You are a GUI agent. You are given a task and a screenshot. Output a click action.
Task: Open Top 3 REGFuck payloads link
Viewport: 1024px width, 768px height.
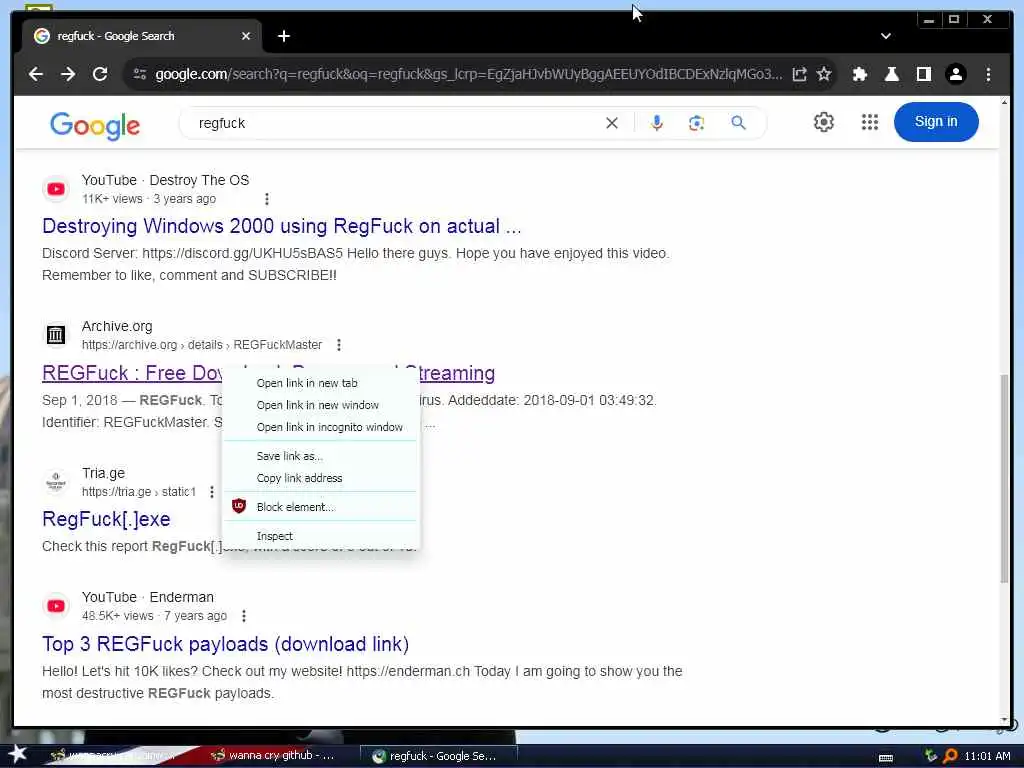(225, 644)
